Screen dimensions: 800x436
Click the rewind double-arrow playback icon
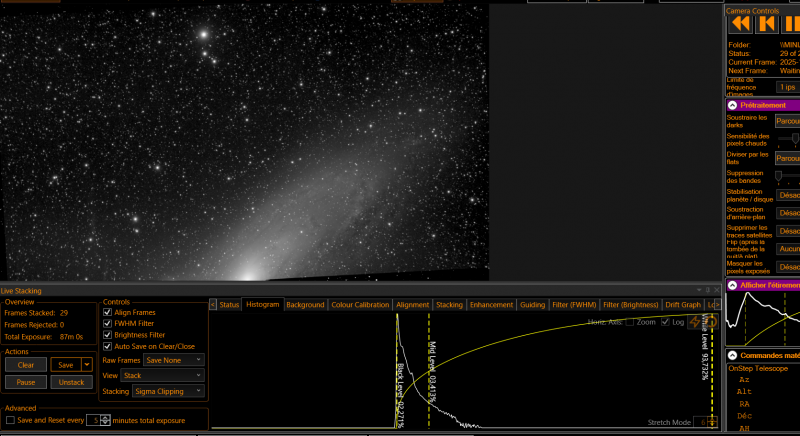pyautogui.click(x=740, y=24)
